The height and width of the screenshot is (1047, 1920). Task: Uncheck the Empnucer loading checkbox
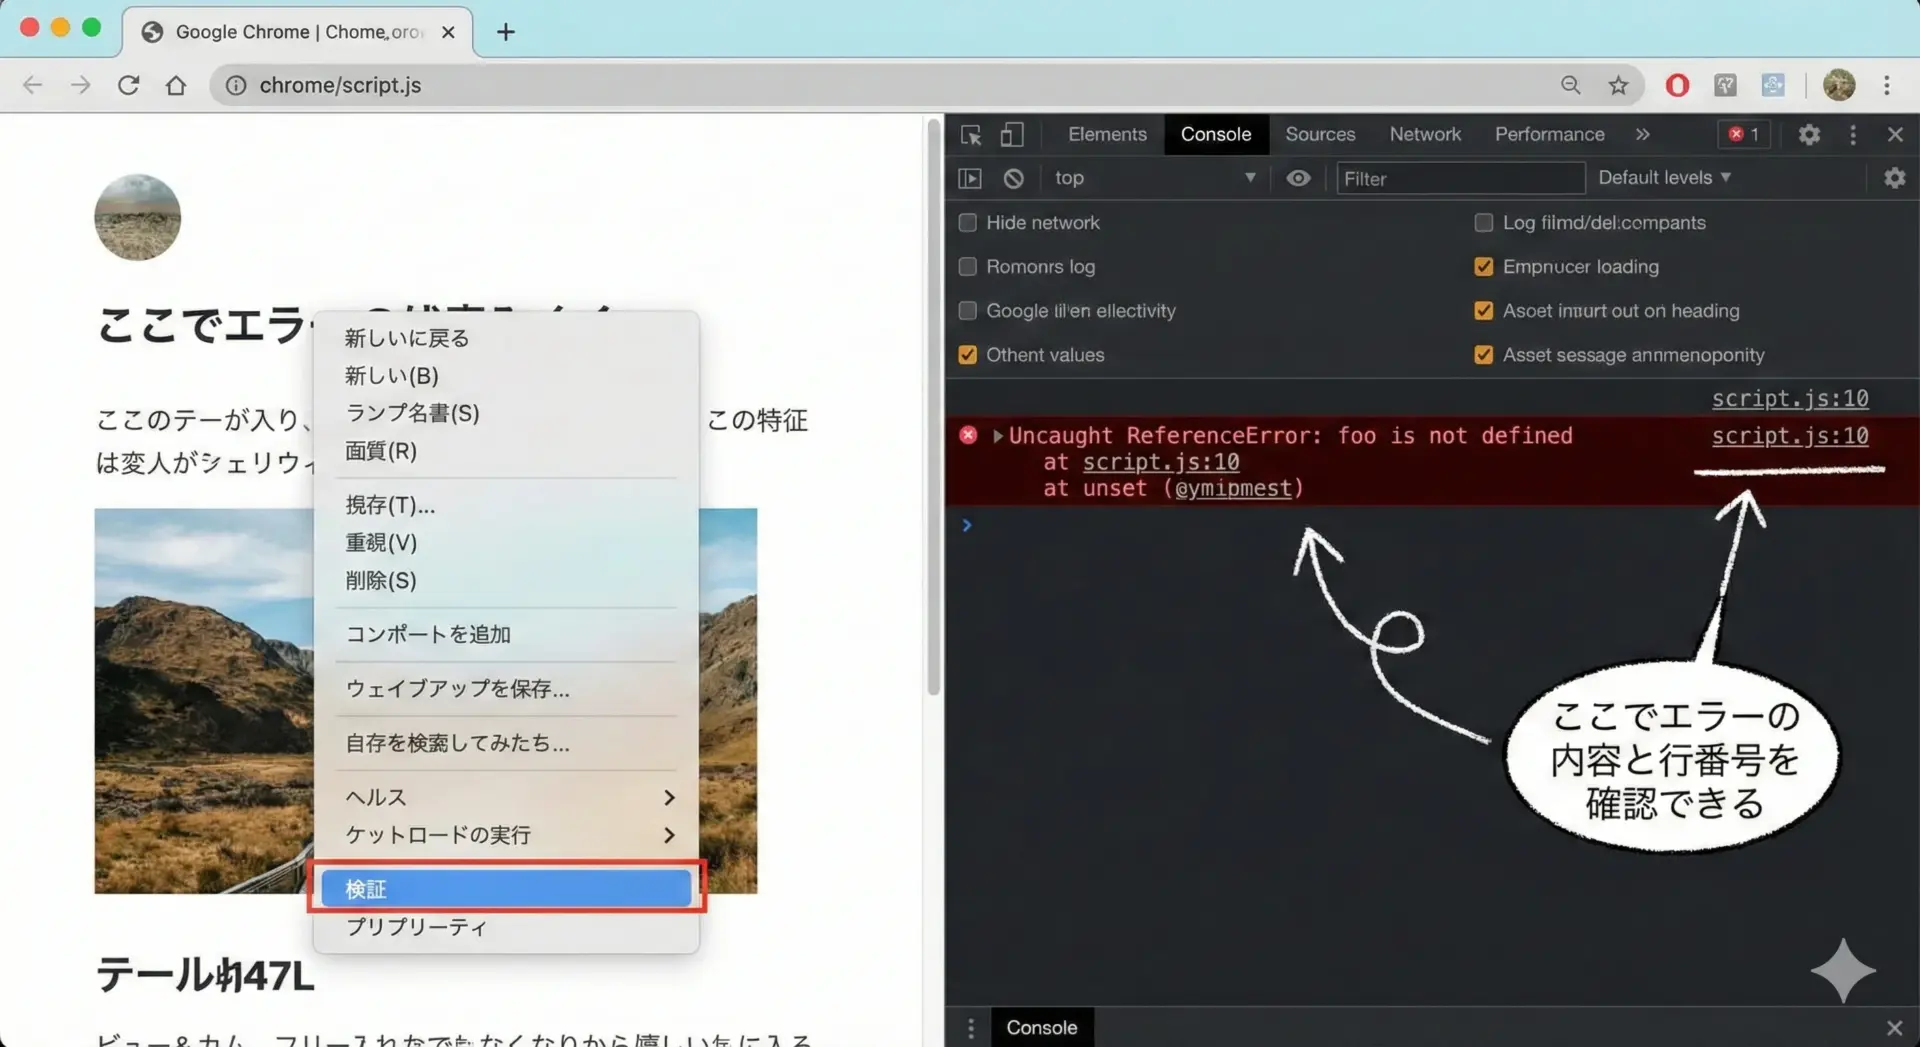1483,267
